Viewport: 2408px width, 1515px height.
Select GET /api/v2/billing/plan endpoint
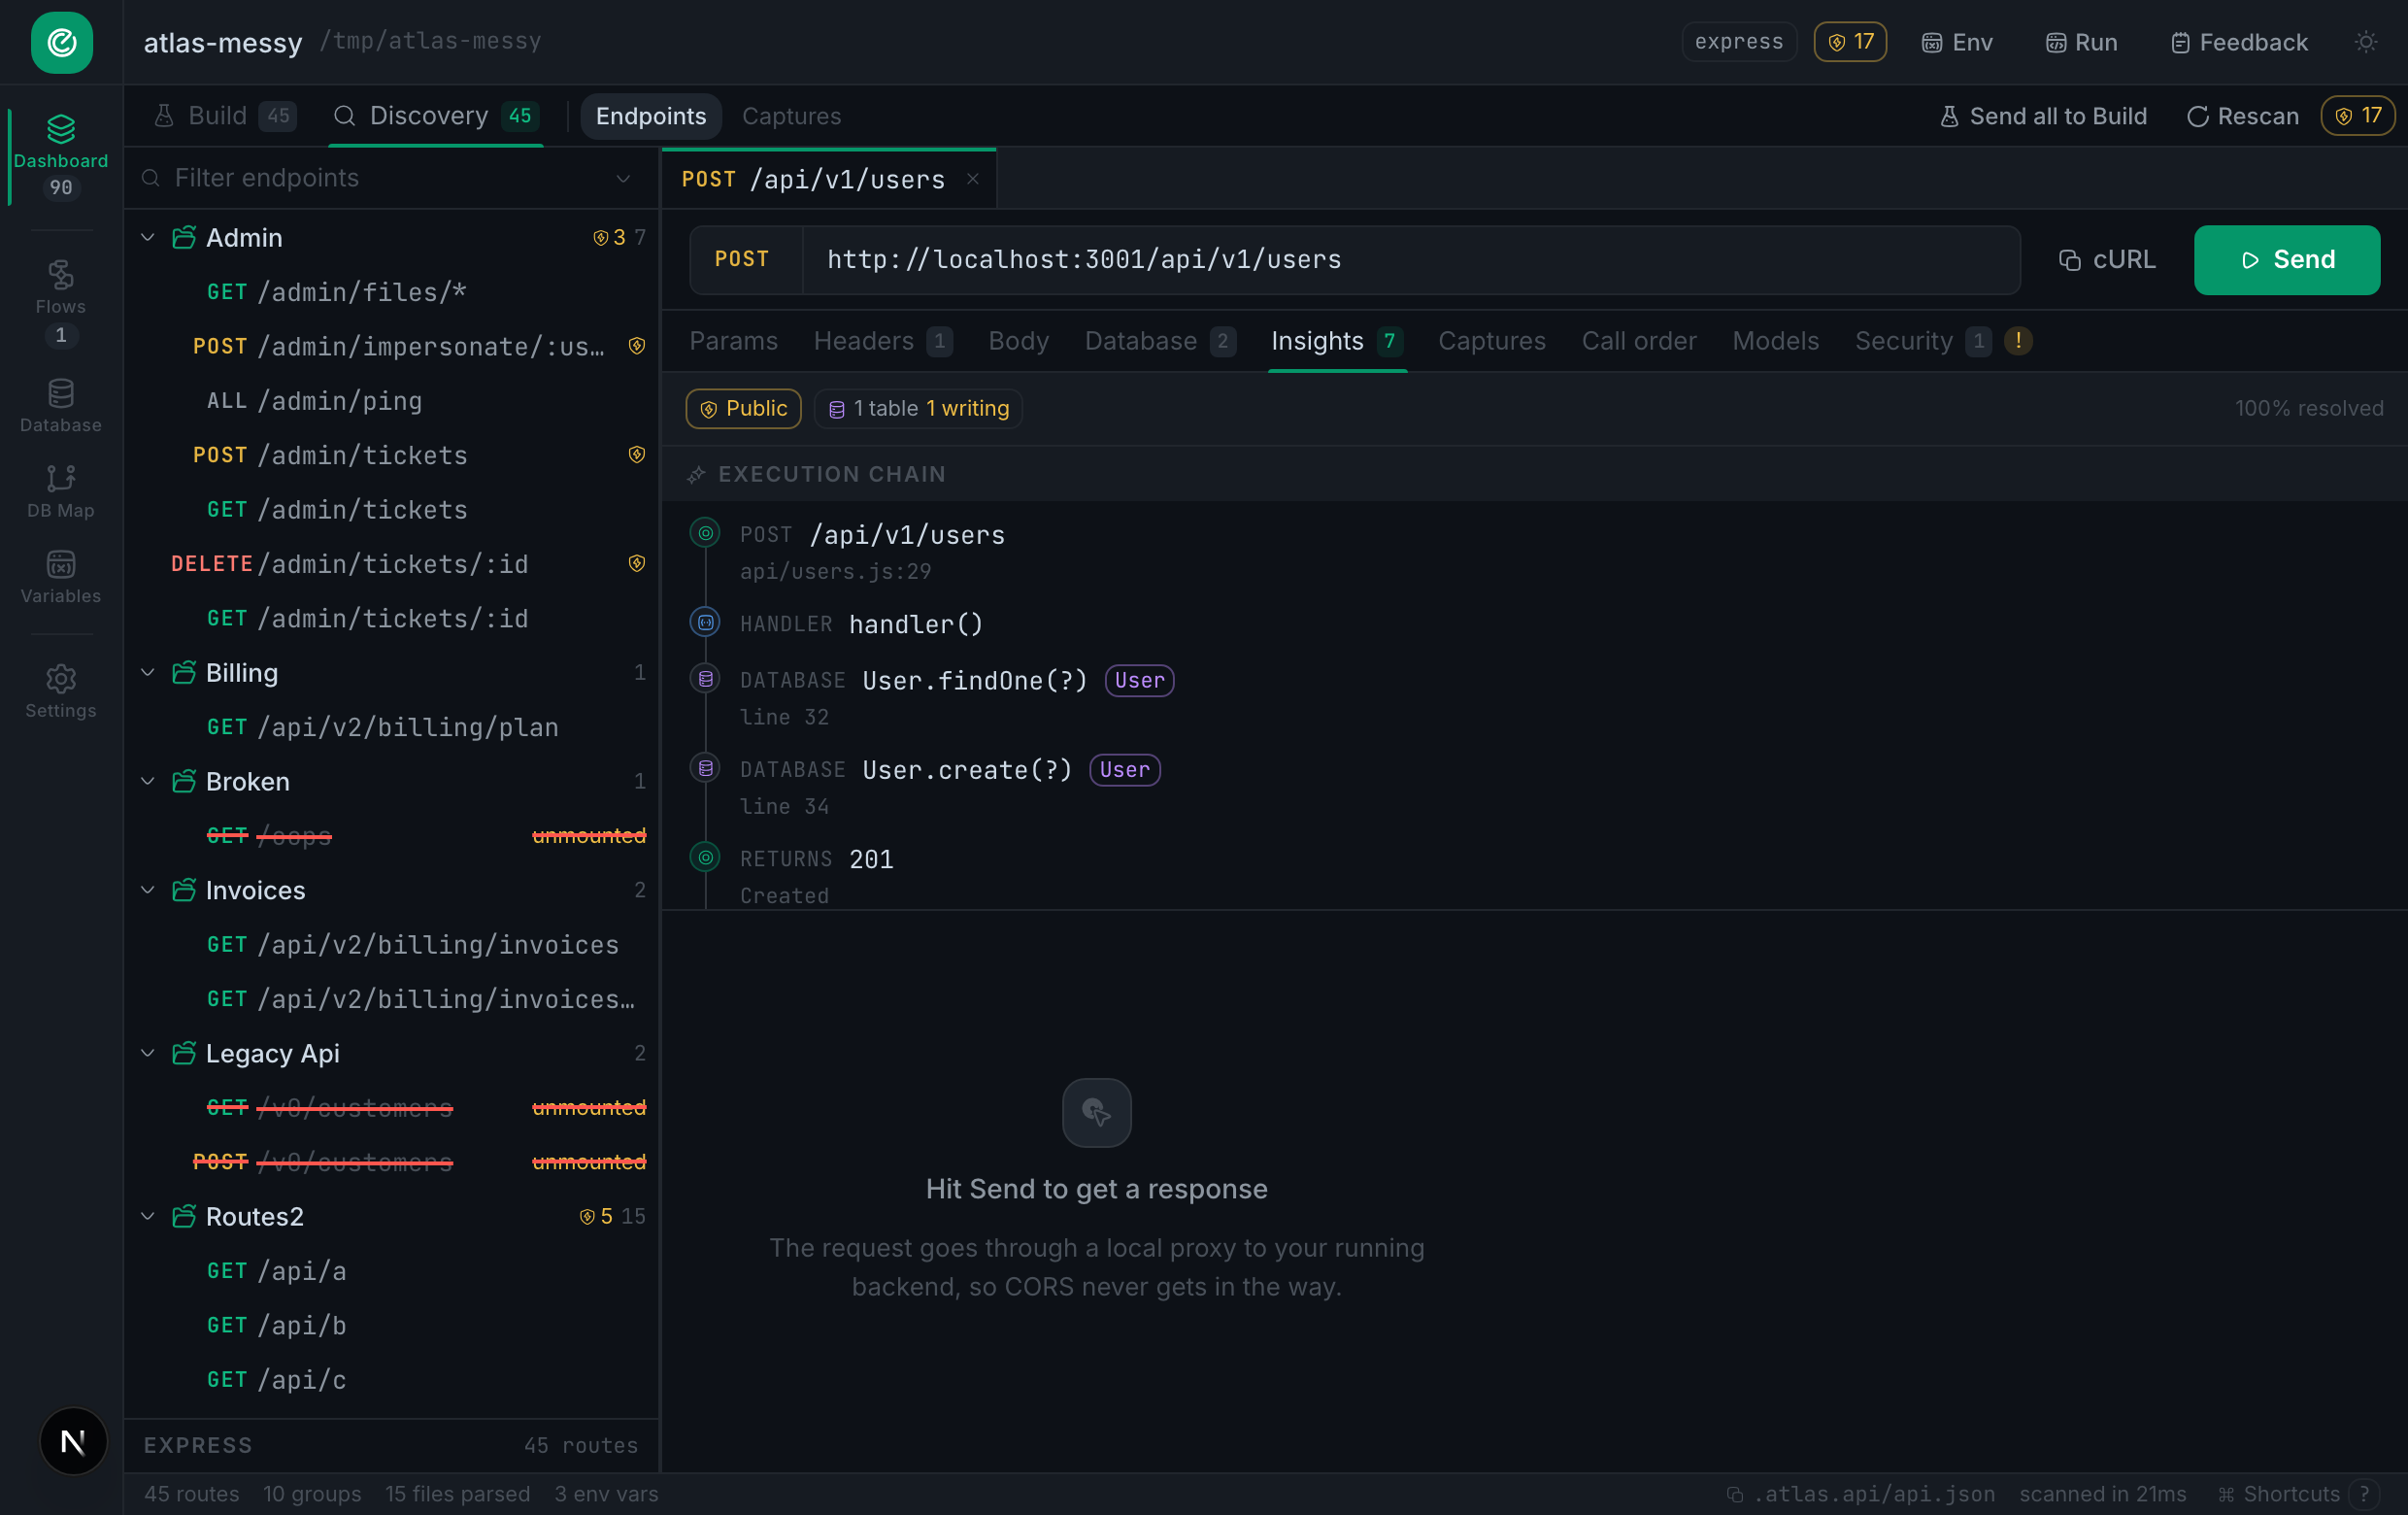(x=392, y=727)
